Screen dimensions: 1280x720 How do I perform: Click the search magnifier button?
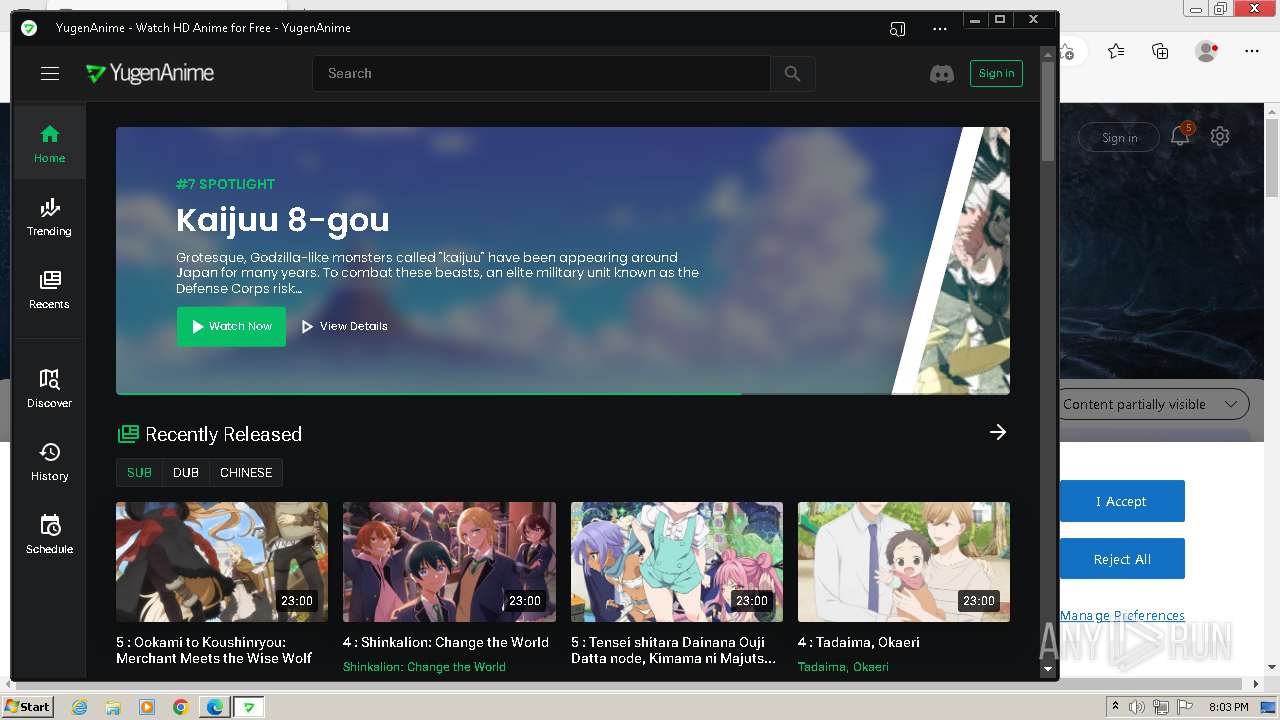(x=793, y=73)
